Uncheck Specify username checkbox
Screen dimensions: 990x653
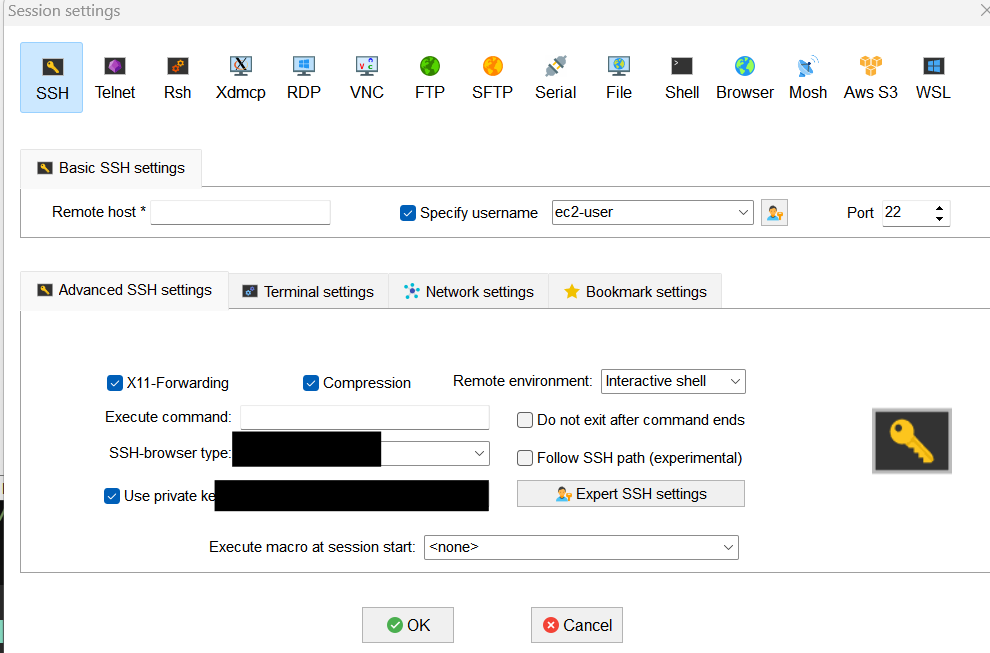pyautogui.click(x=408, y=213)
